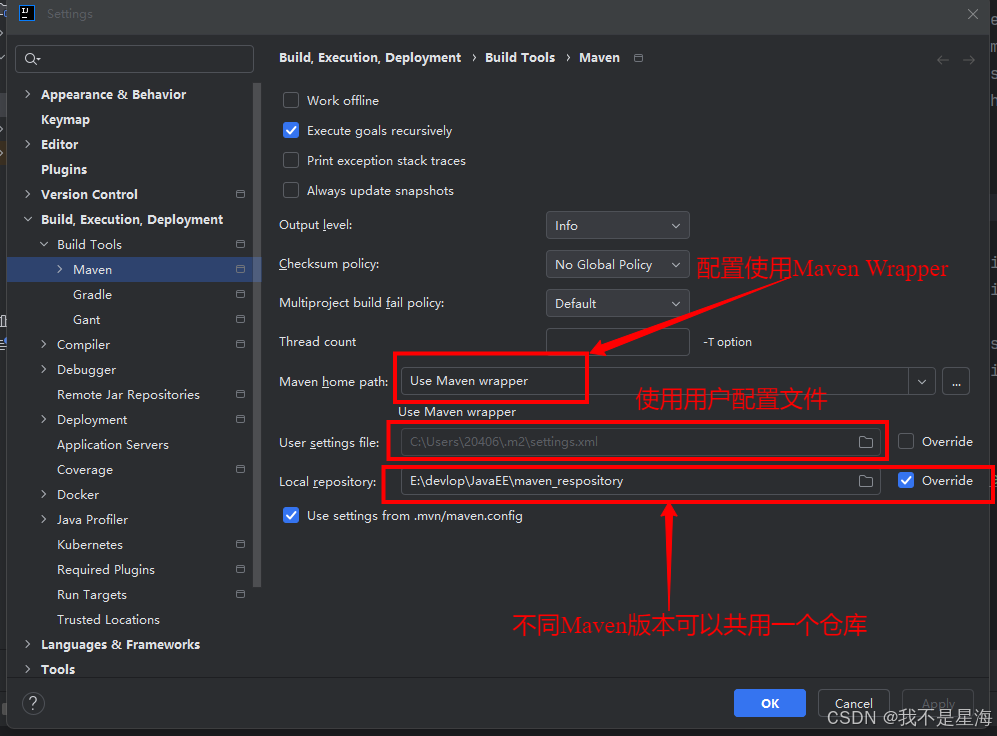Enable Always update snapshots
Screen dimensions: 997x736
(x=291, y=190)
